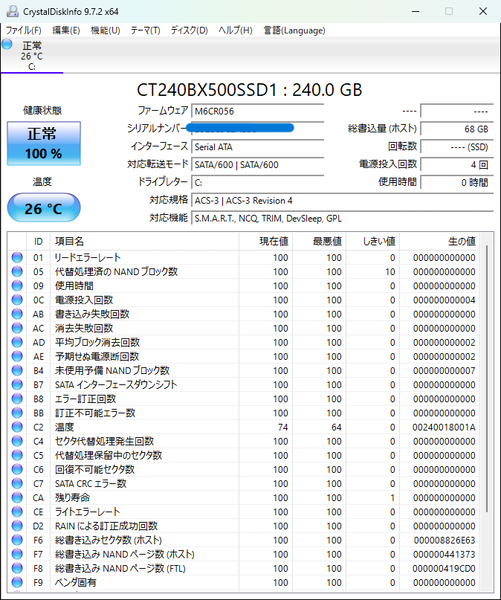Click the drive title CT240BX500SSD1 : 240.0 GB
This screenshot has height=600, width=501.
(249, 90)
